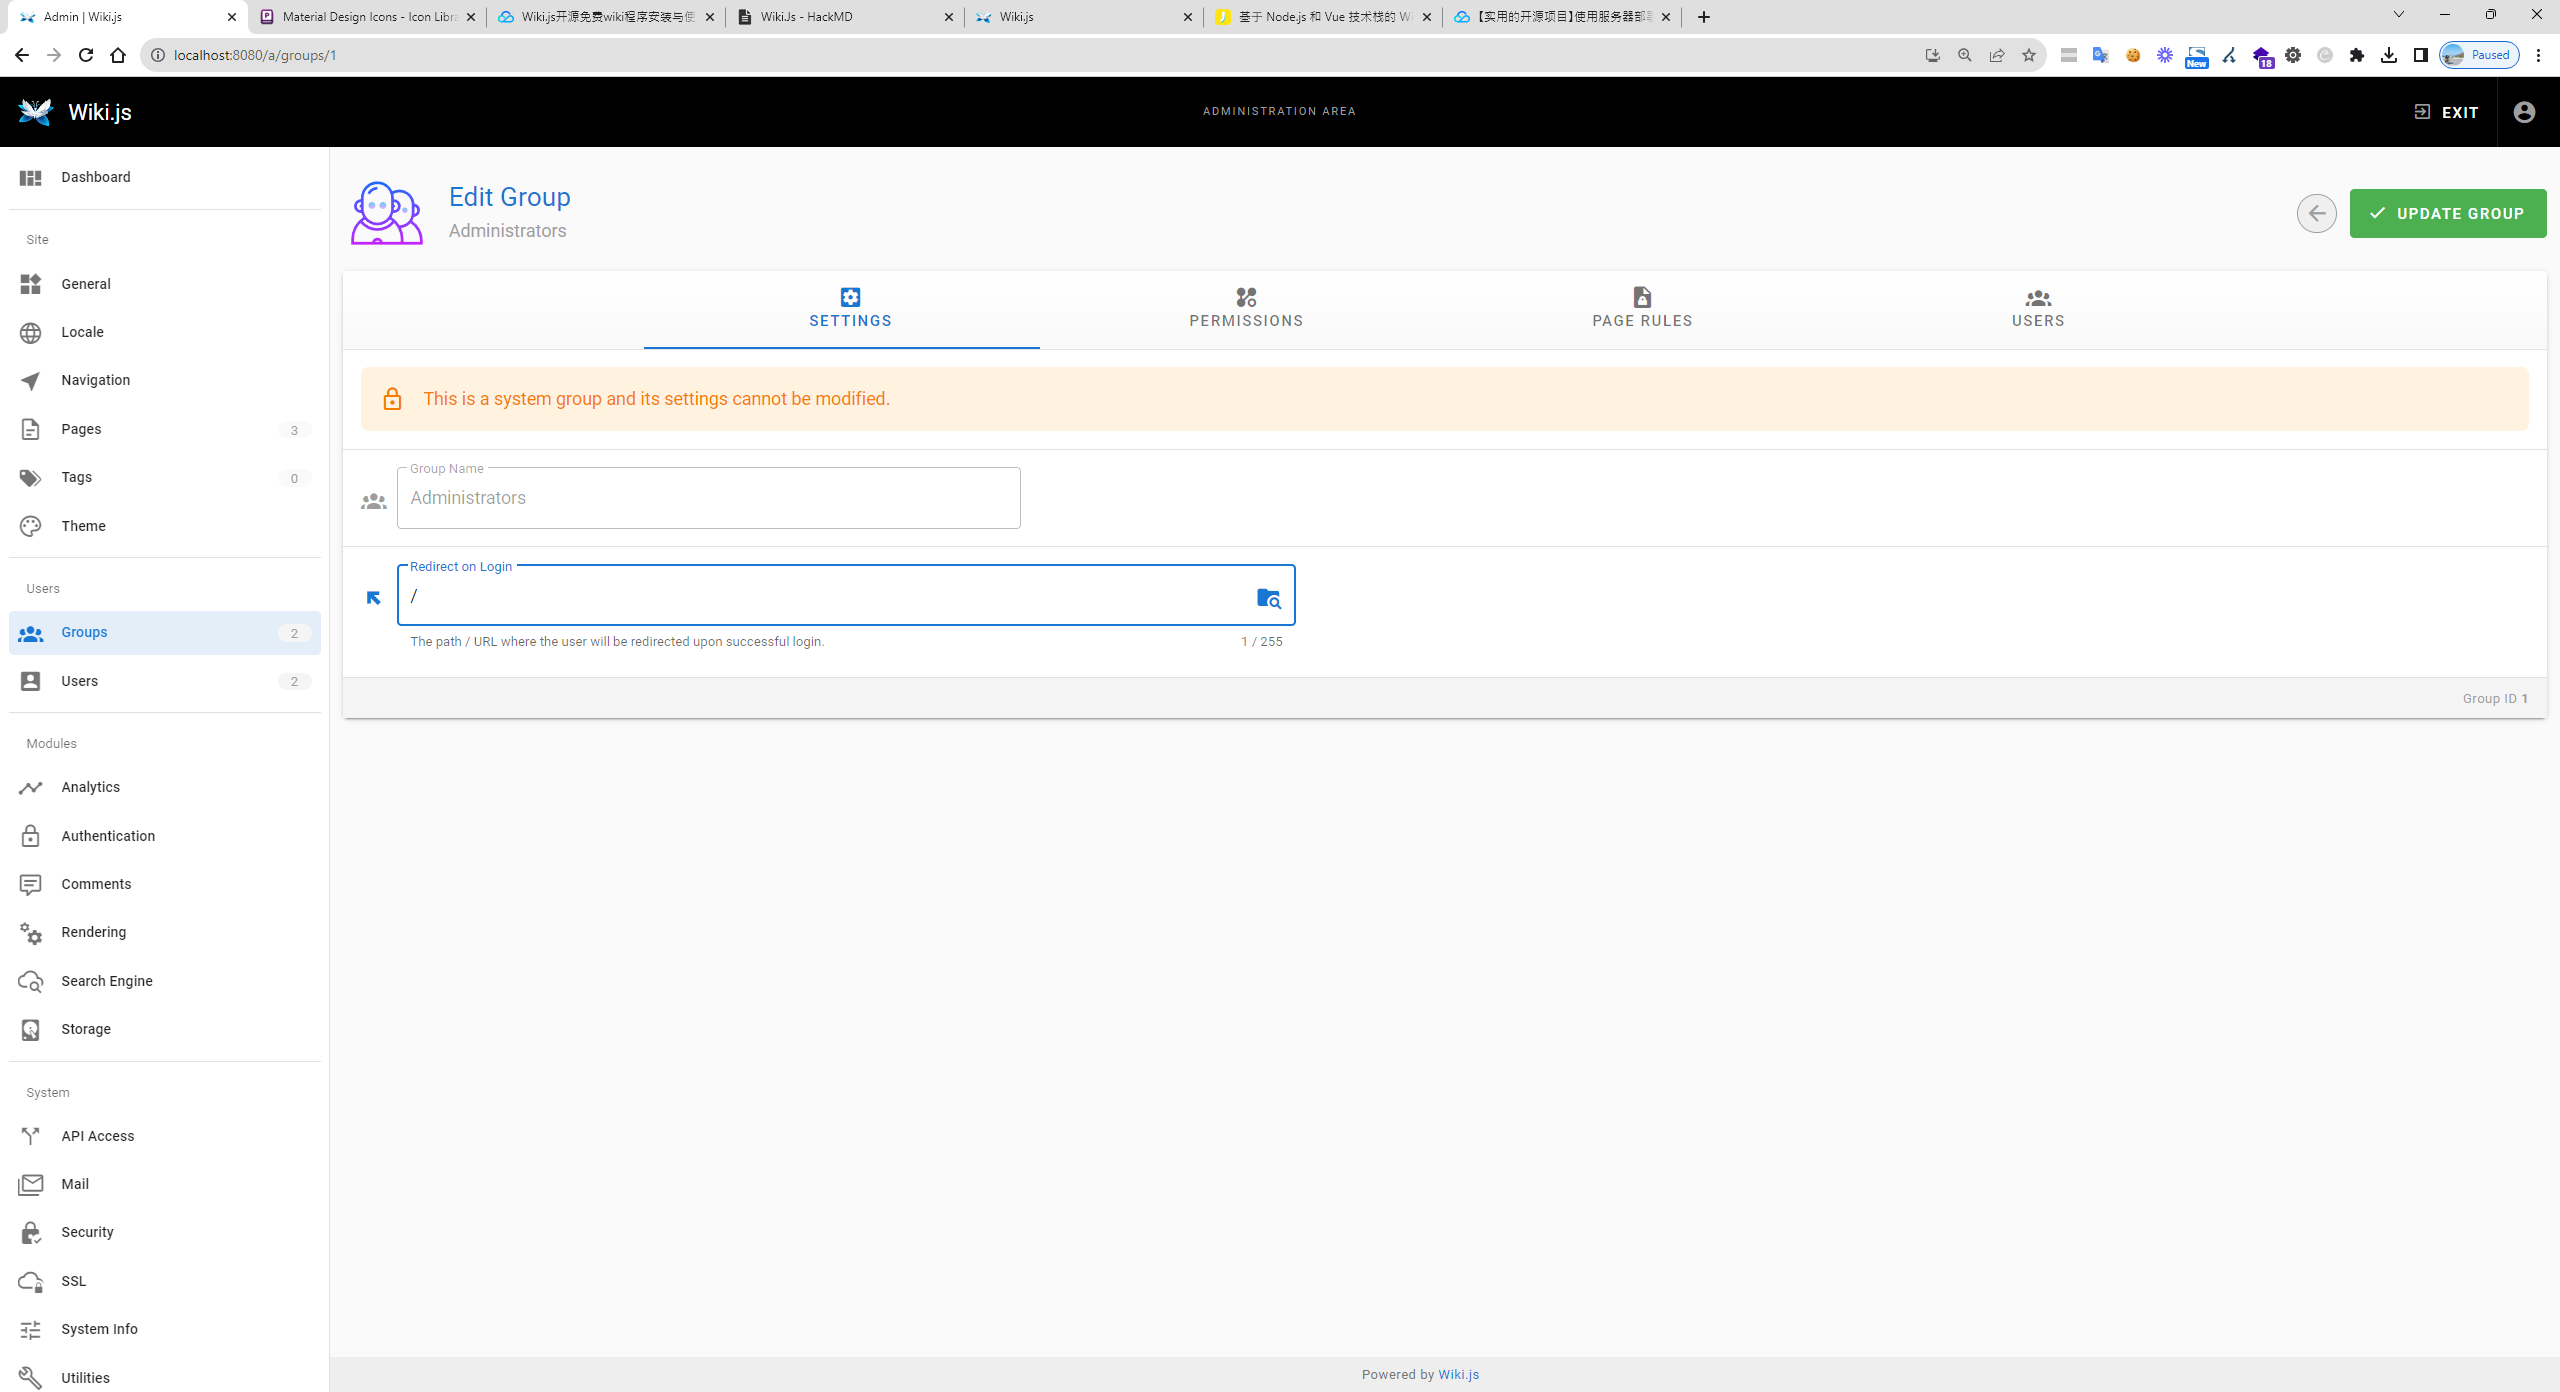Open Chrome's three-dot menu

click(x=2538, y=55)
